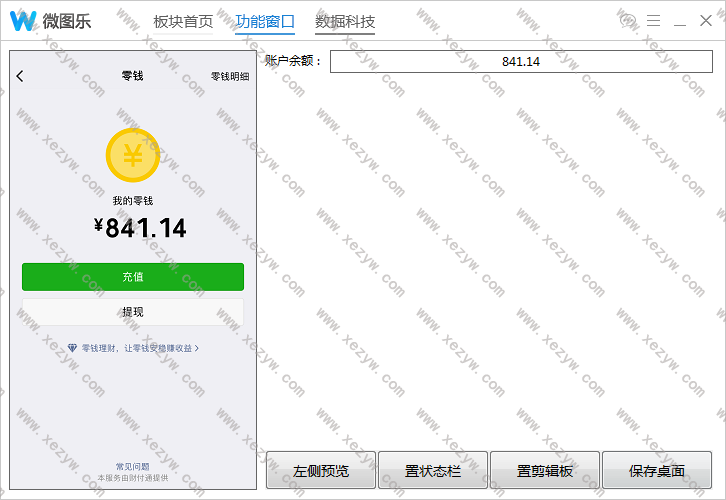Switch to the 板块首页 tab
Screen dimensions: 726x500
pos(183,22)
